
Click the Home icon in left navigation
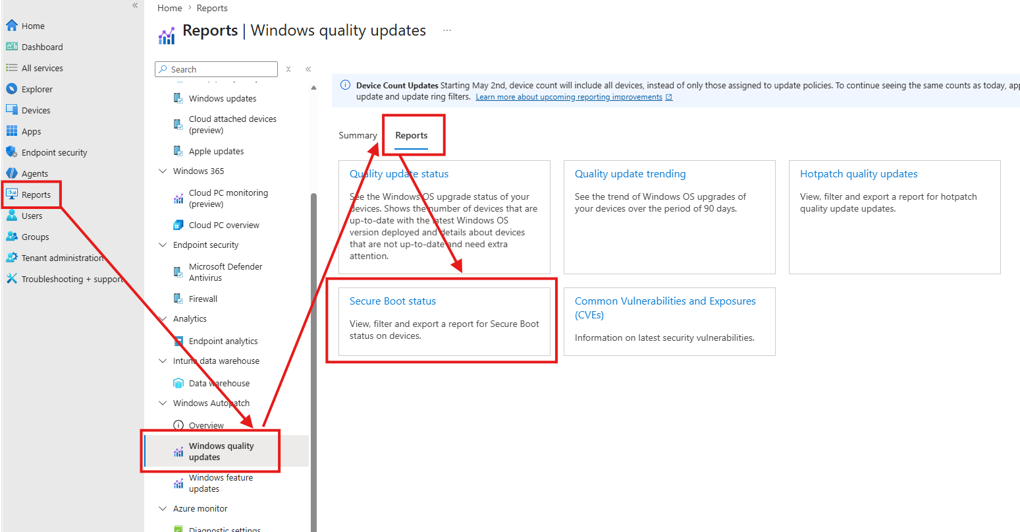click(x=12, y=25)
